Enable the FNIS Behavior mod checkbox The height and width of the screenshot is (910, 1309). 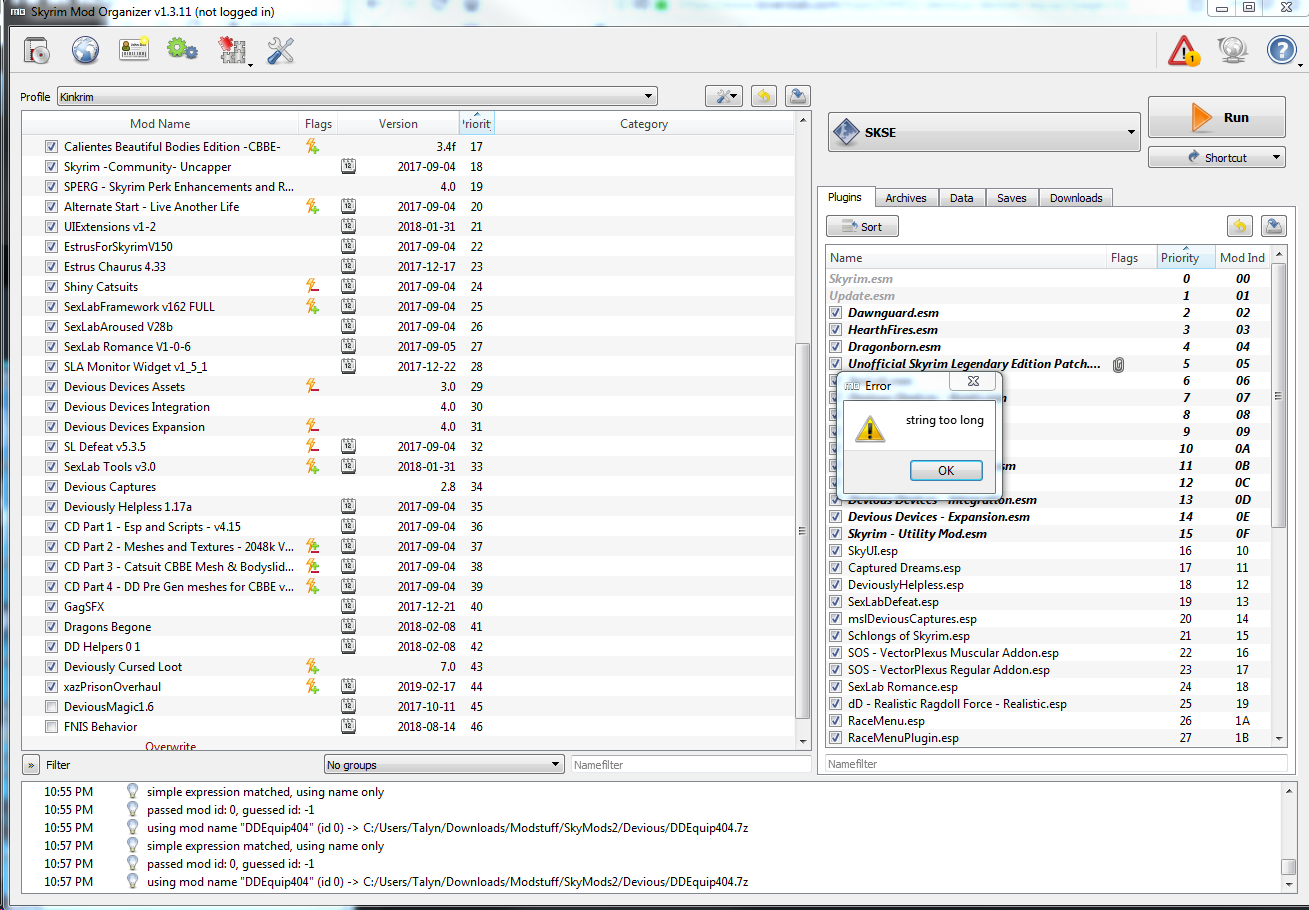pos(51,727)
